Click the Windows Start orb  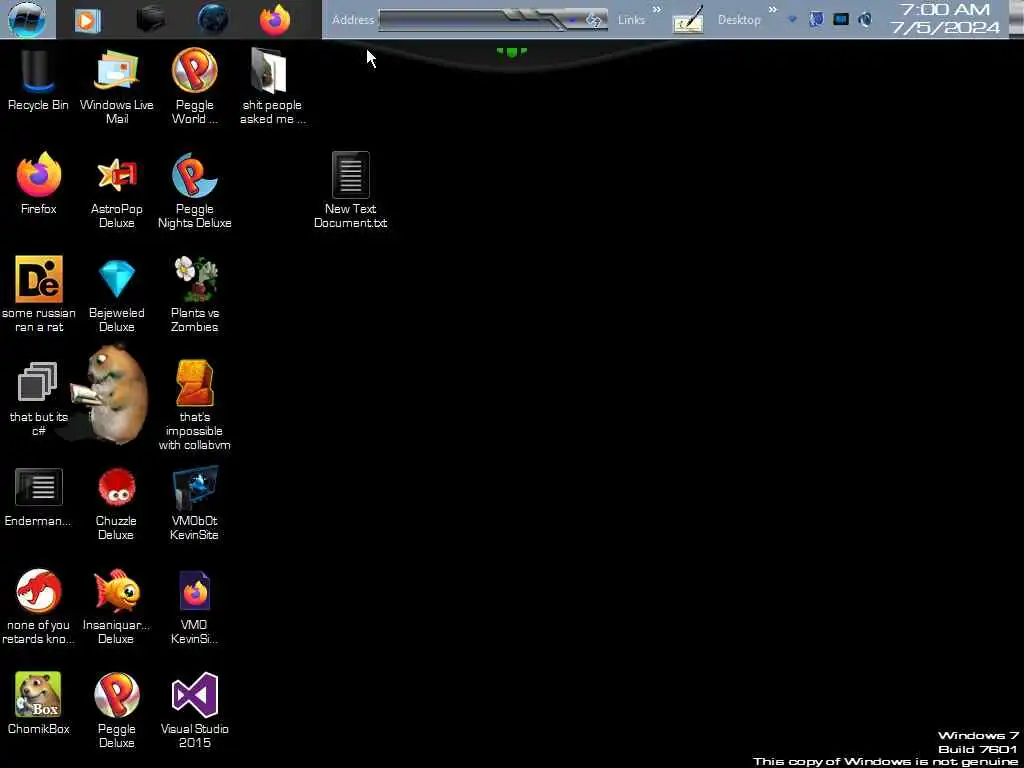pyautogui.click(x=27, y=19)
